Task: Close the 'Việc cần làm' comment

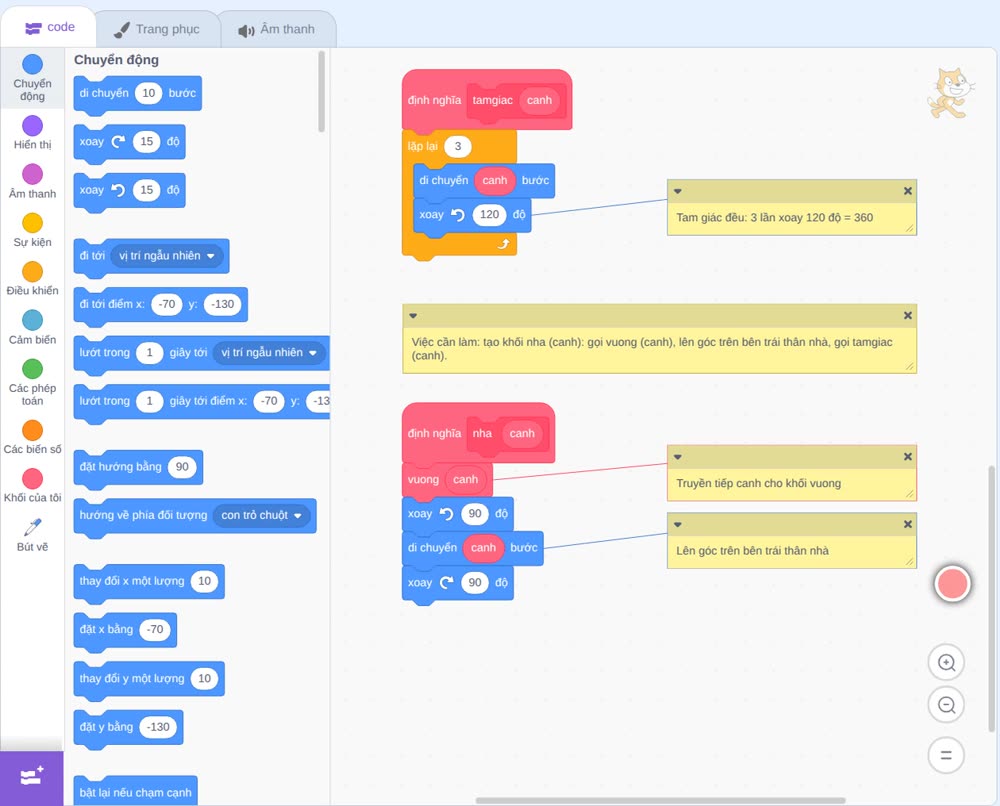Action: [908, 315]
